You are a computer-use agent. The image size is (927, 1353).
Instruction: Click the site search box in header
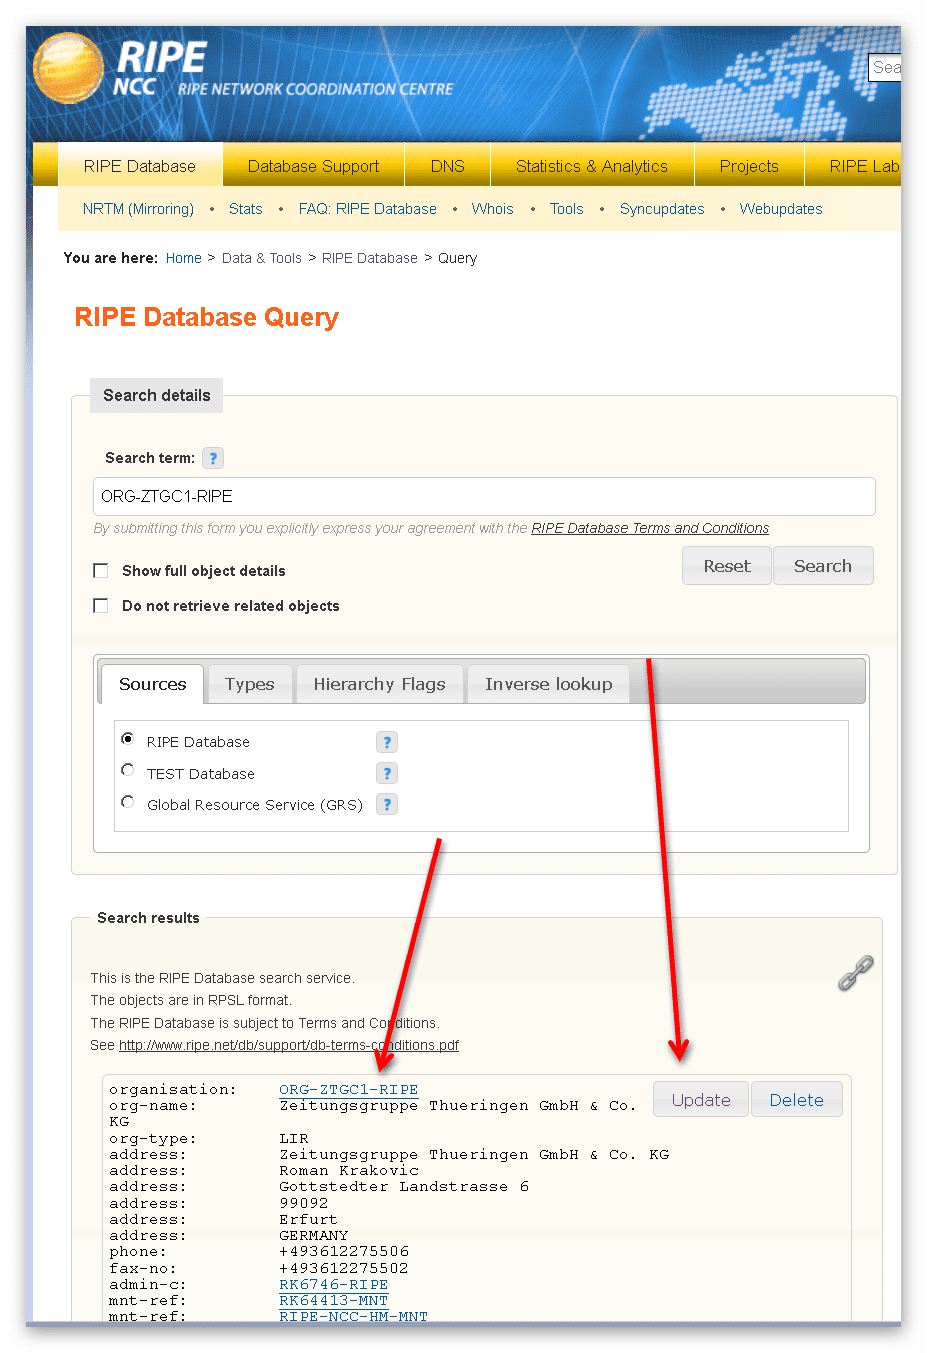(x=885, y=67)
